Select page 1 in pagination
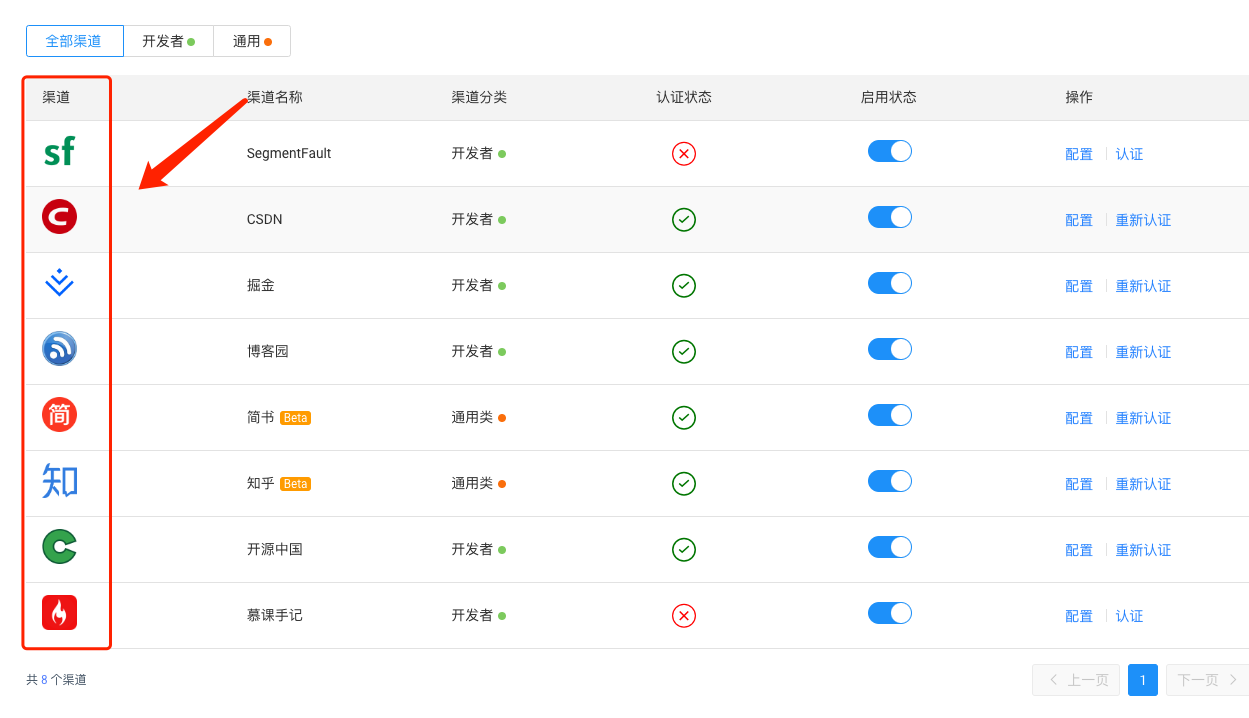 coord(1143,680)
